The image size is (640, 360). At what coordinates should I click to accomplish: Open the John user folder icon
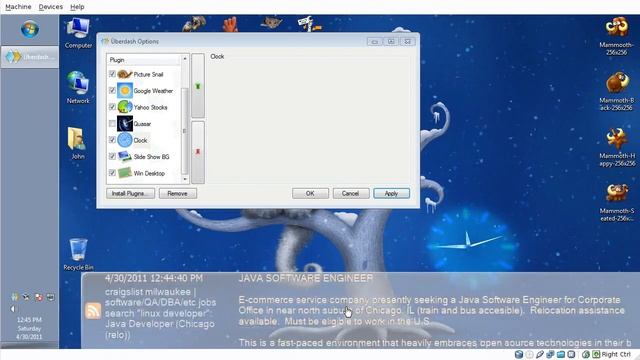[x=78, y=143]
